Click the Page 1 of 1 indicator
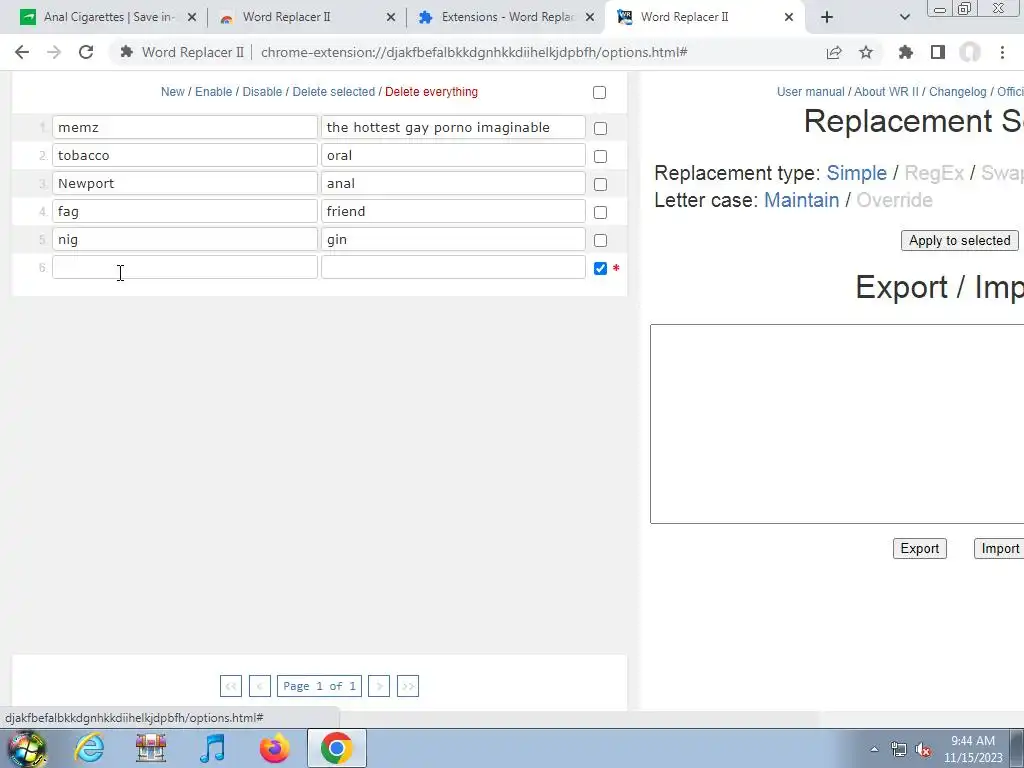Image resolution: width=1024 pixels, height=768 pixels. 319,686
